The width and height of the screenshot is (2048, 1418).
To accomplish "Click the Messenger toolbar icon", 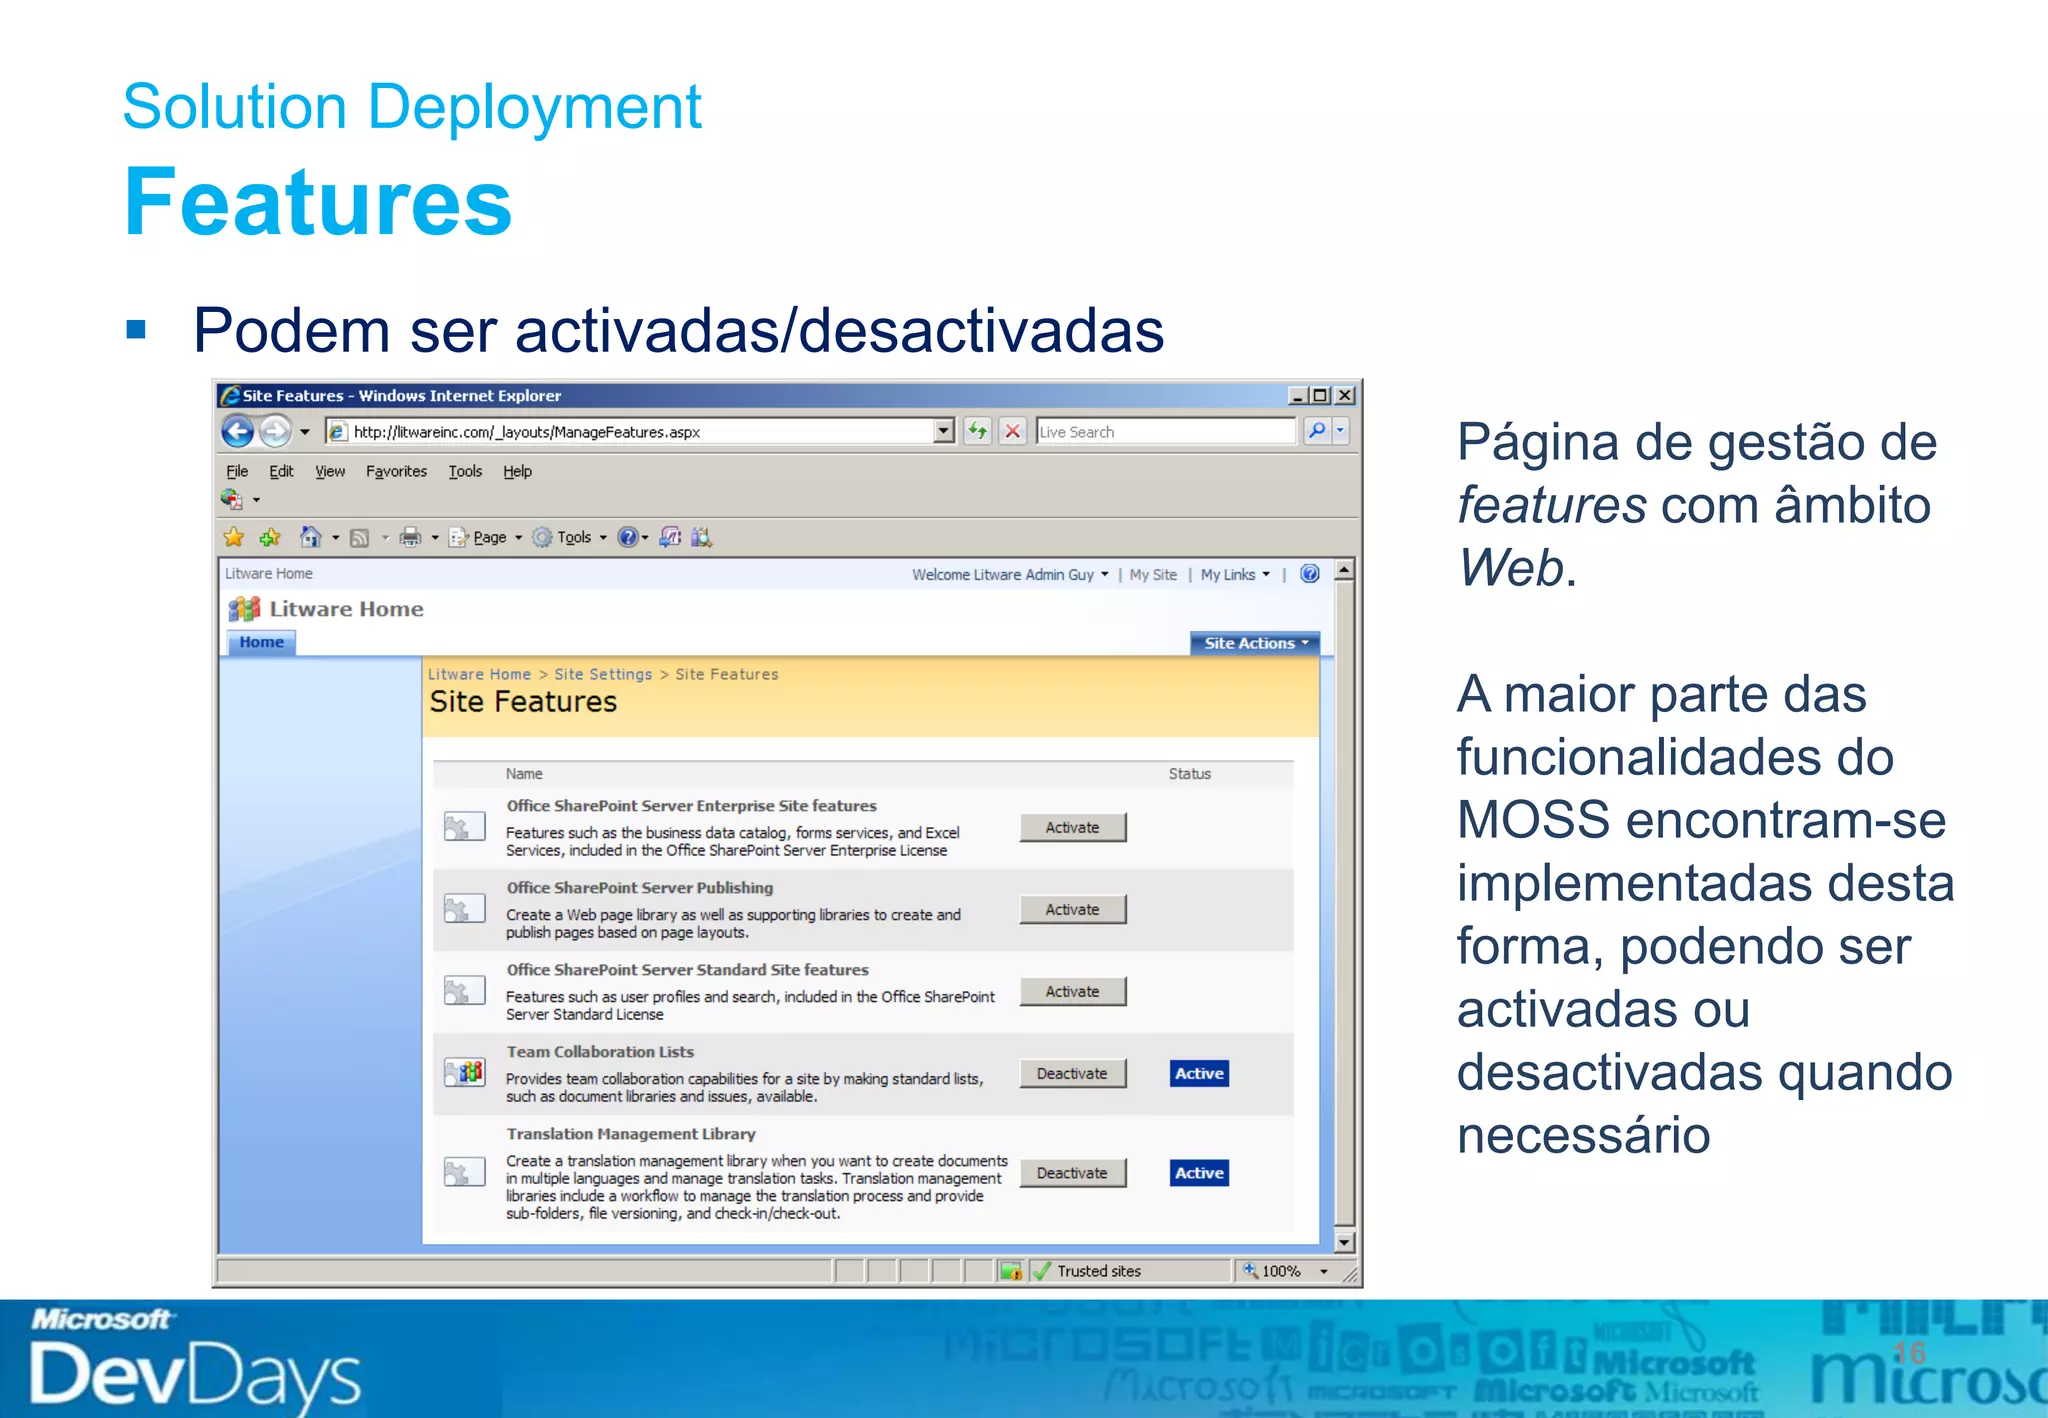I will (670, 538).
